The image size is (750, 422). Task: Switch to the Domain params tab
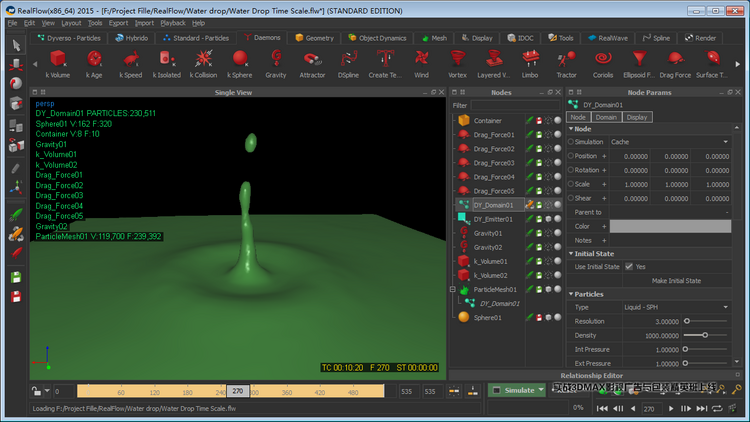606,117
